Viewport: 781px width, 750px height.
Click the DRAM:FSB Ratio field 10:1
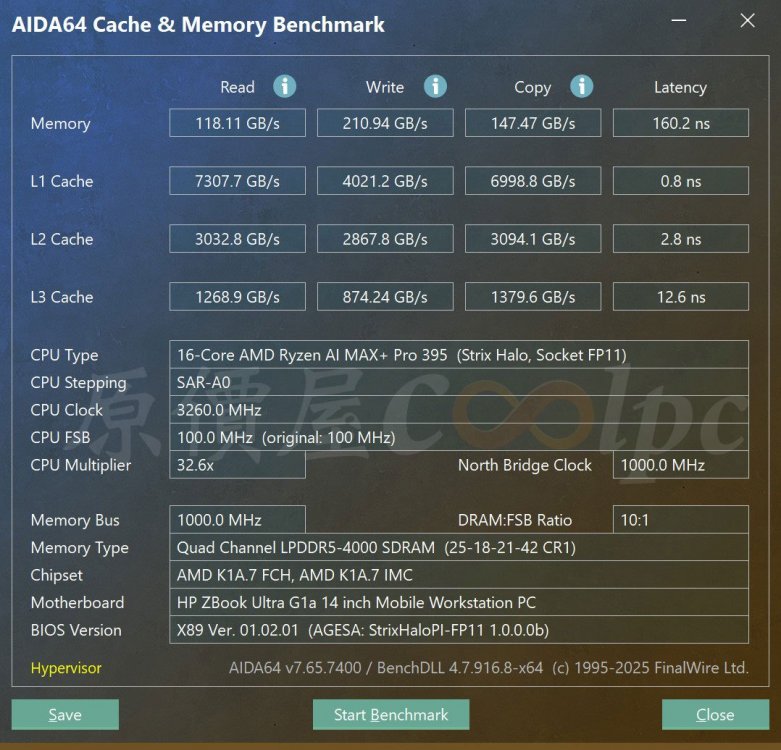pos(681,520)
